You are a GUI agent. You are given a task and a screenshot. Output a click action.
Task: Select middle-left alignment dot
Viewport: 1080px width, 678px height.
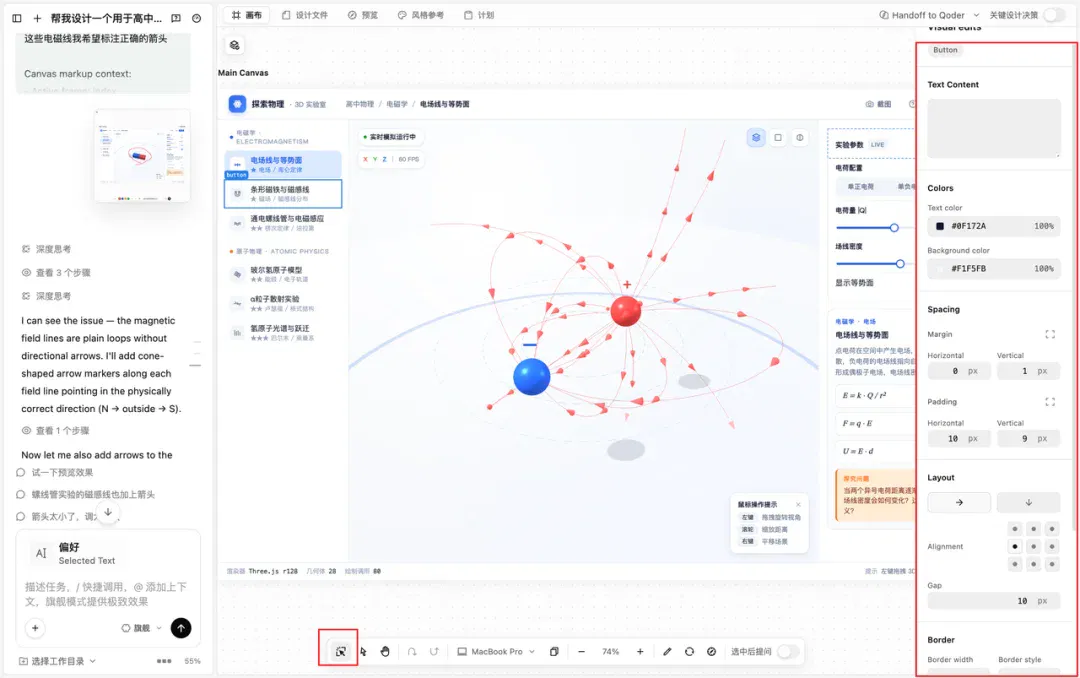tap(1015, 546)
